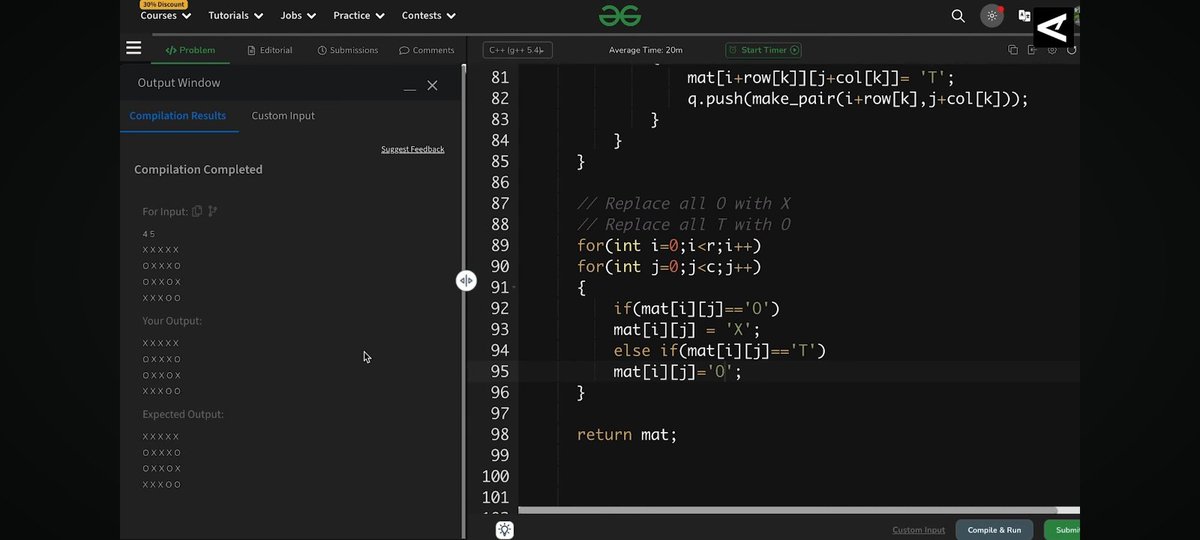The image size is (1200, 540).
Task: Open the C++ language selector dropdown
Action: 518,50
